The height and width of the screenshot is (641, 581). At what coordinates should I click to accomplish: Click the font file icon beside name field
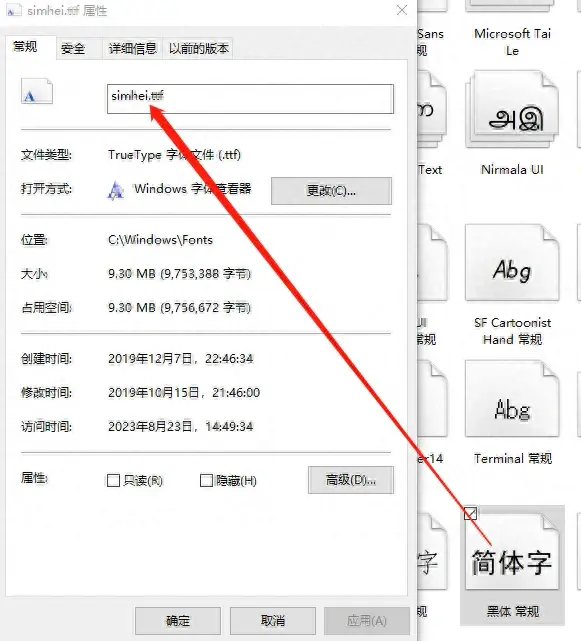pos(37,91)
